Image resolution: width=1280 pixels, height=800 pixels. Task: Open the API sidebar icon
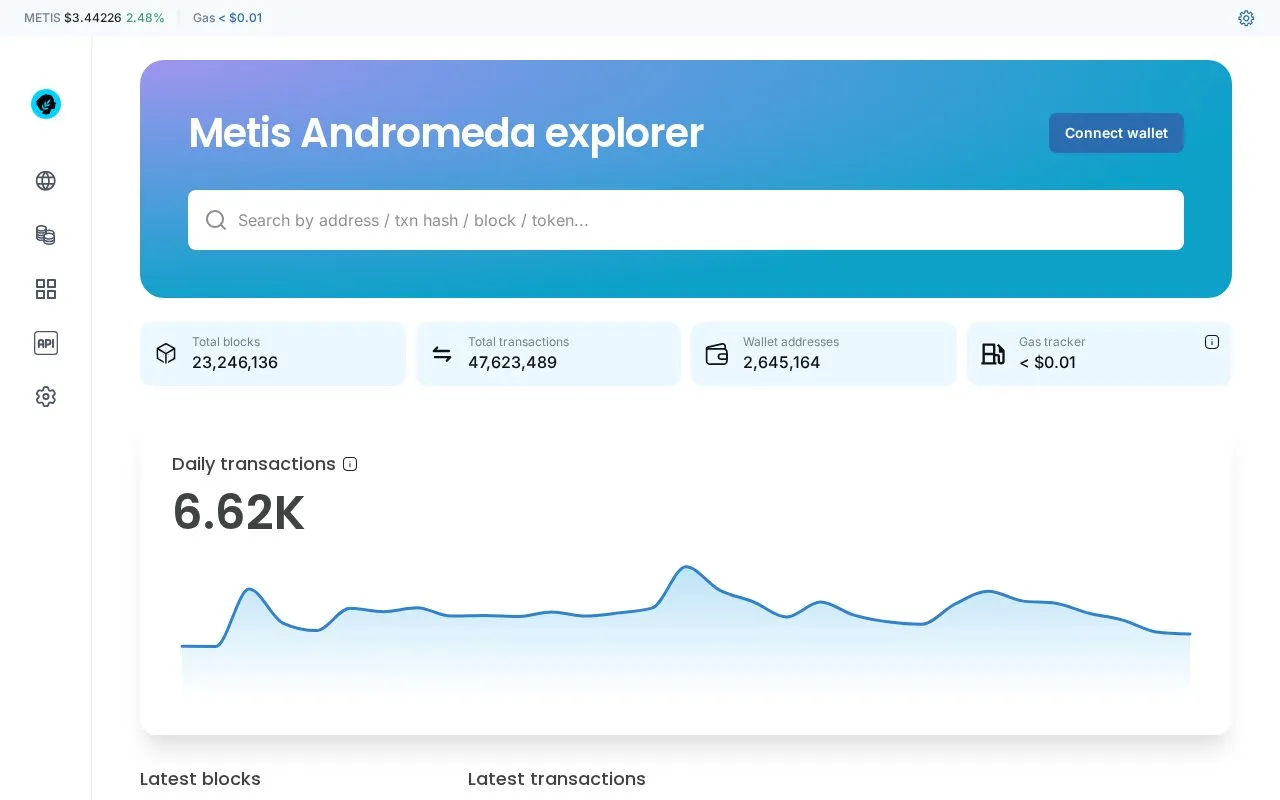pyautogui.click(x=46, y=343)
